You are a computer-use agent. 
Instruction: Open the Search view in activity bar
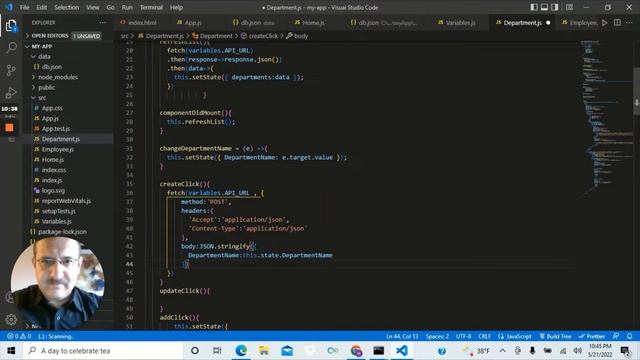tap(11, 48)
